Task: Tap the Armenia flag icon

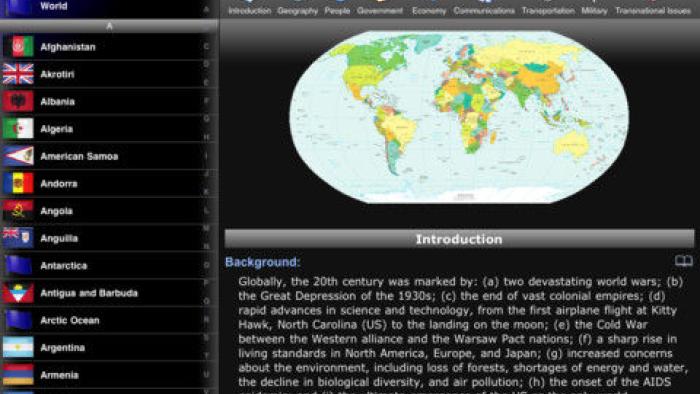Action: tap(18, 375)
